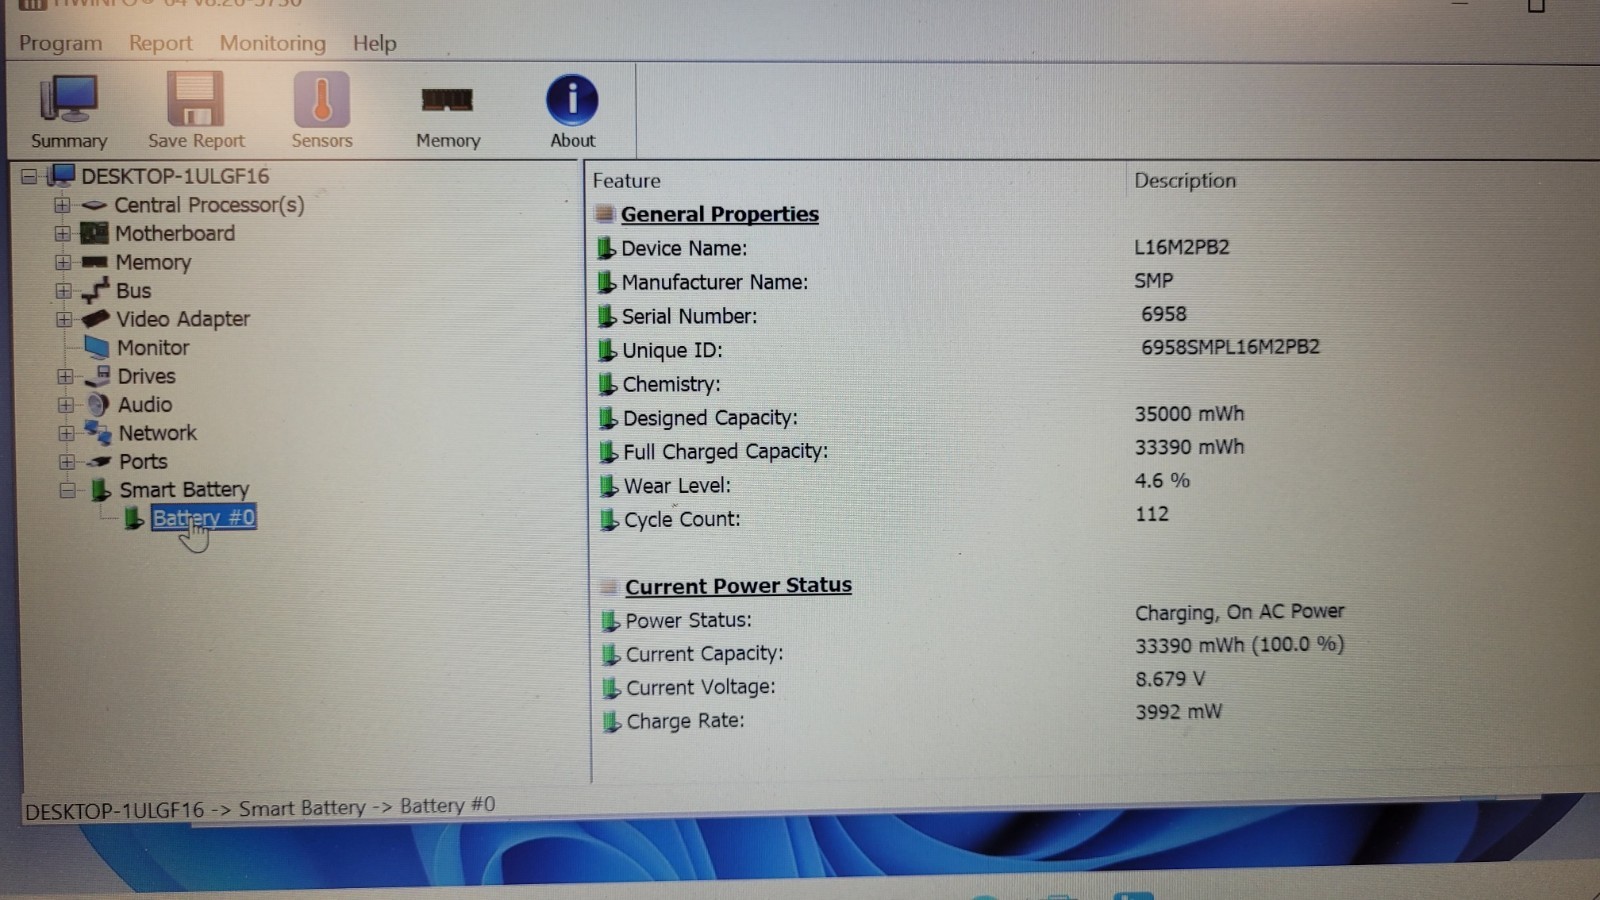The height and width of the screenshot is (900, 1600).
Task: Select Network tree item
Action: tap(158, 433)
